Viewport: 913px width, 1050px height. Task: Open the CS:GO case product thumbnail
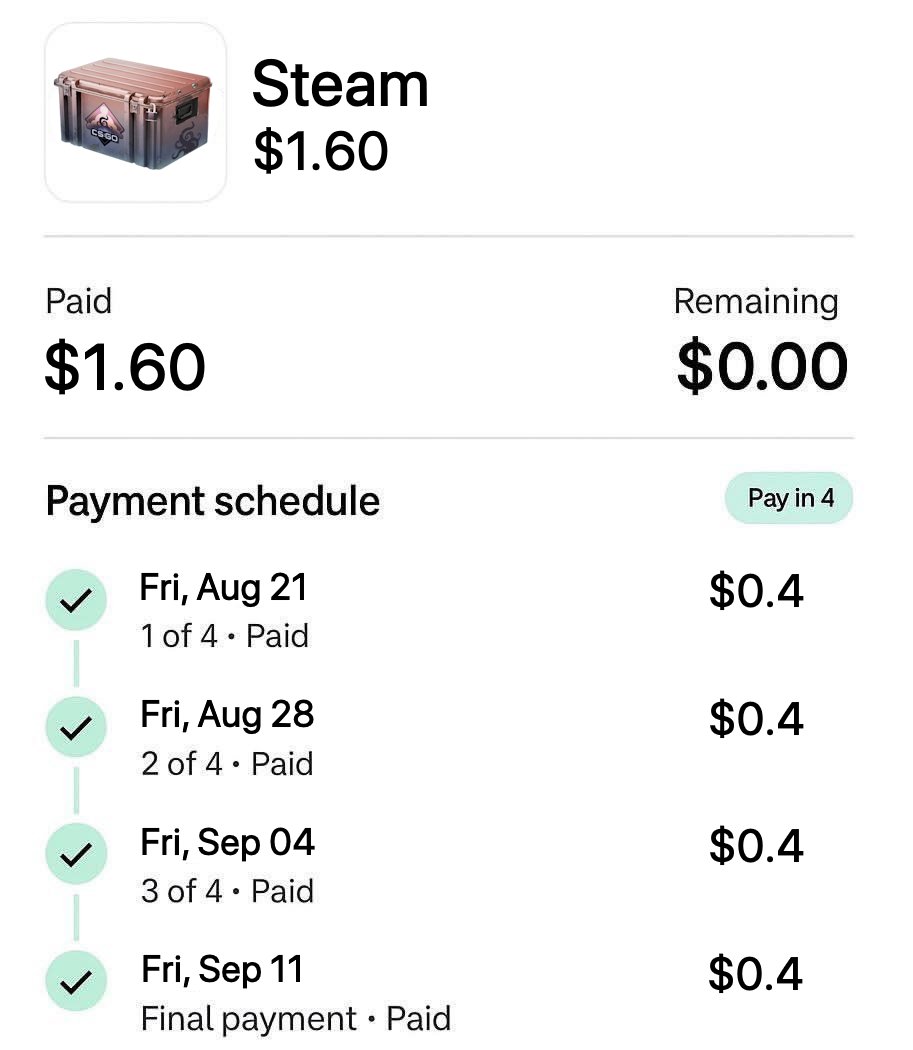(x=135, y=112)
